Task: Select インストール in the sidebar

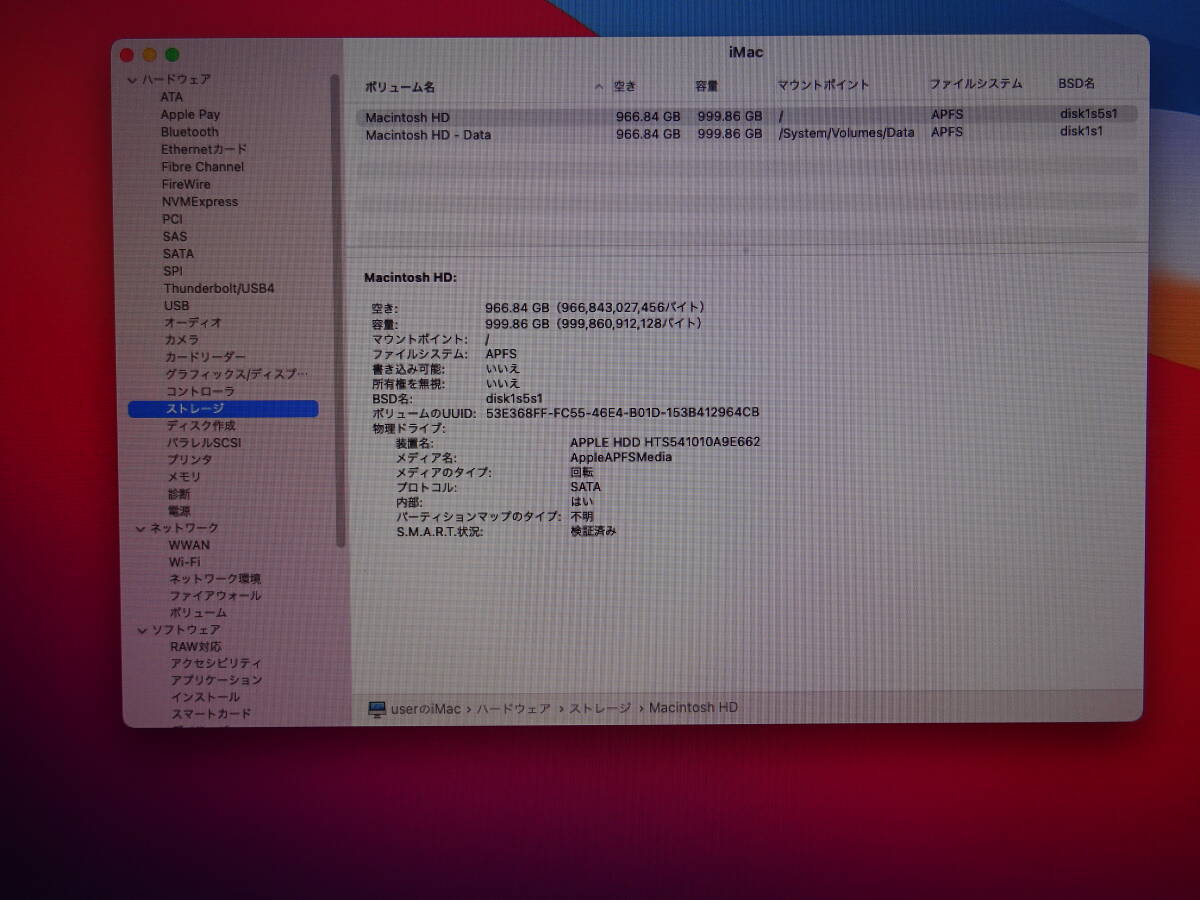Action: (x=205, y=697)
